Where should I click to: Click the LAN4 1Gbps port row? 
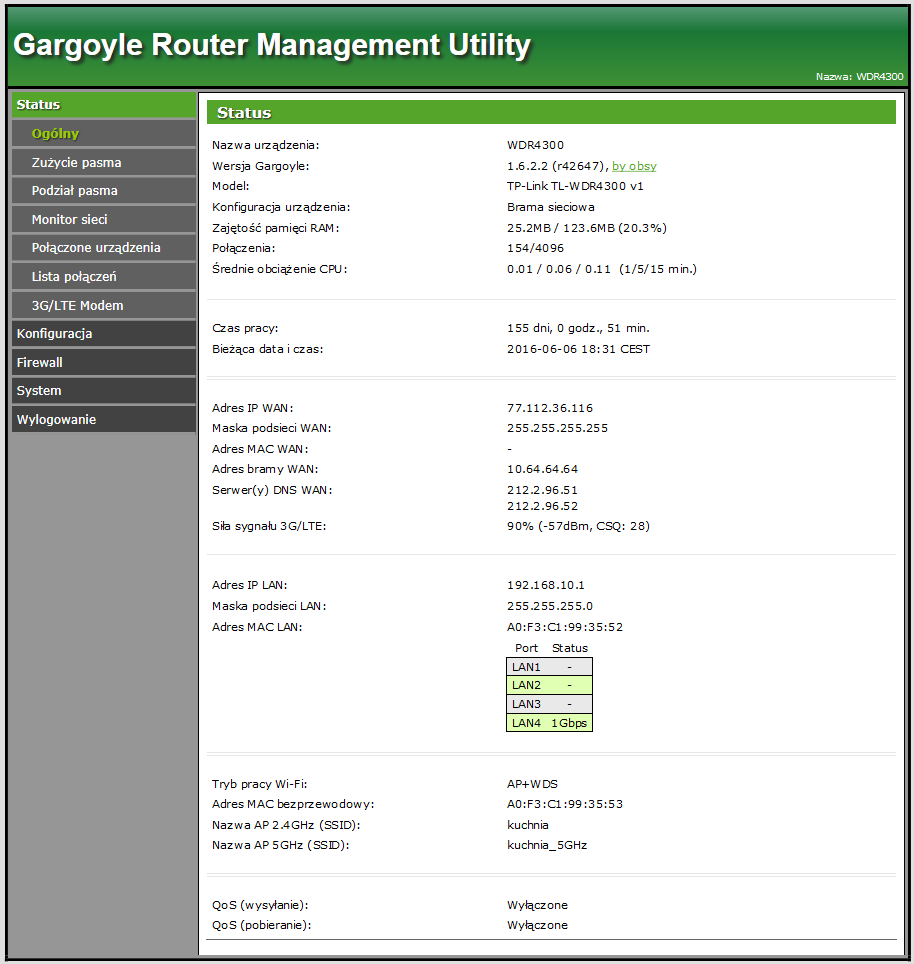[x=549, y=723]
